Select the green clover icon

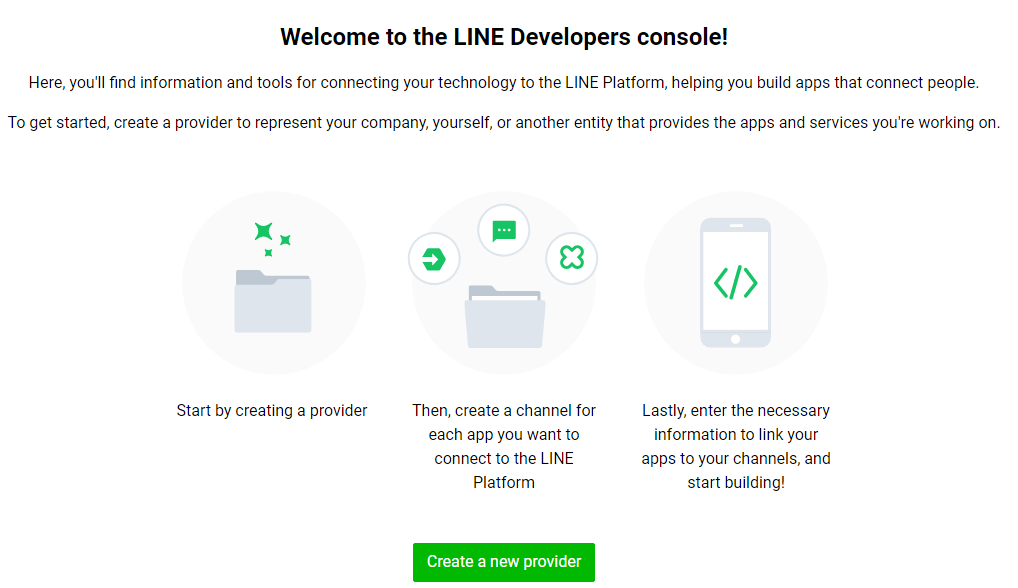572,258
